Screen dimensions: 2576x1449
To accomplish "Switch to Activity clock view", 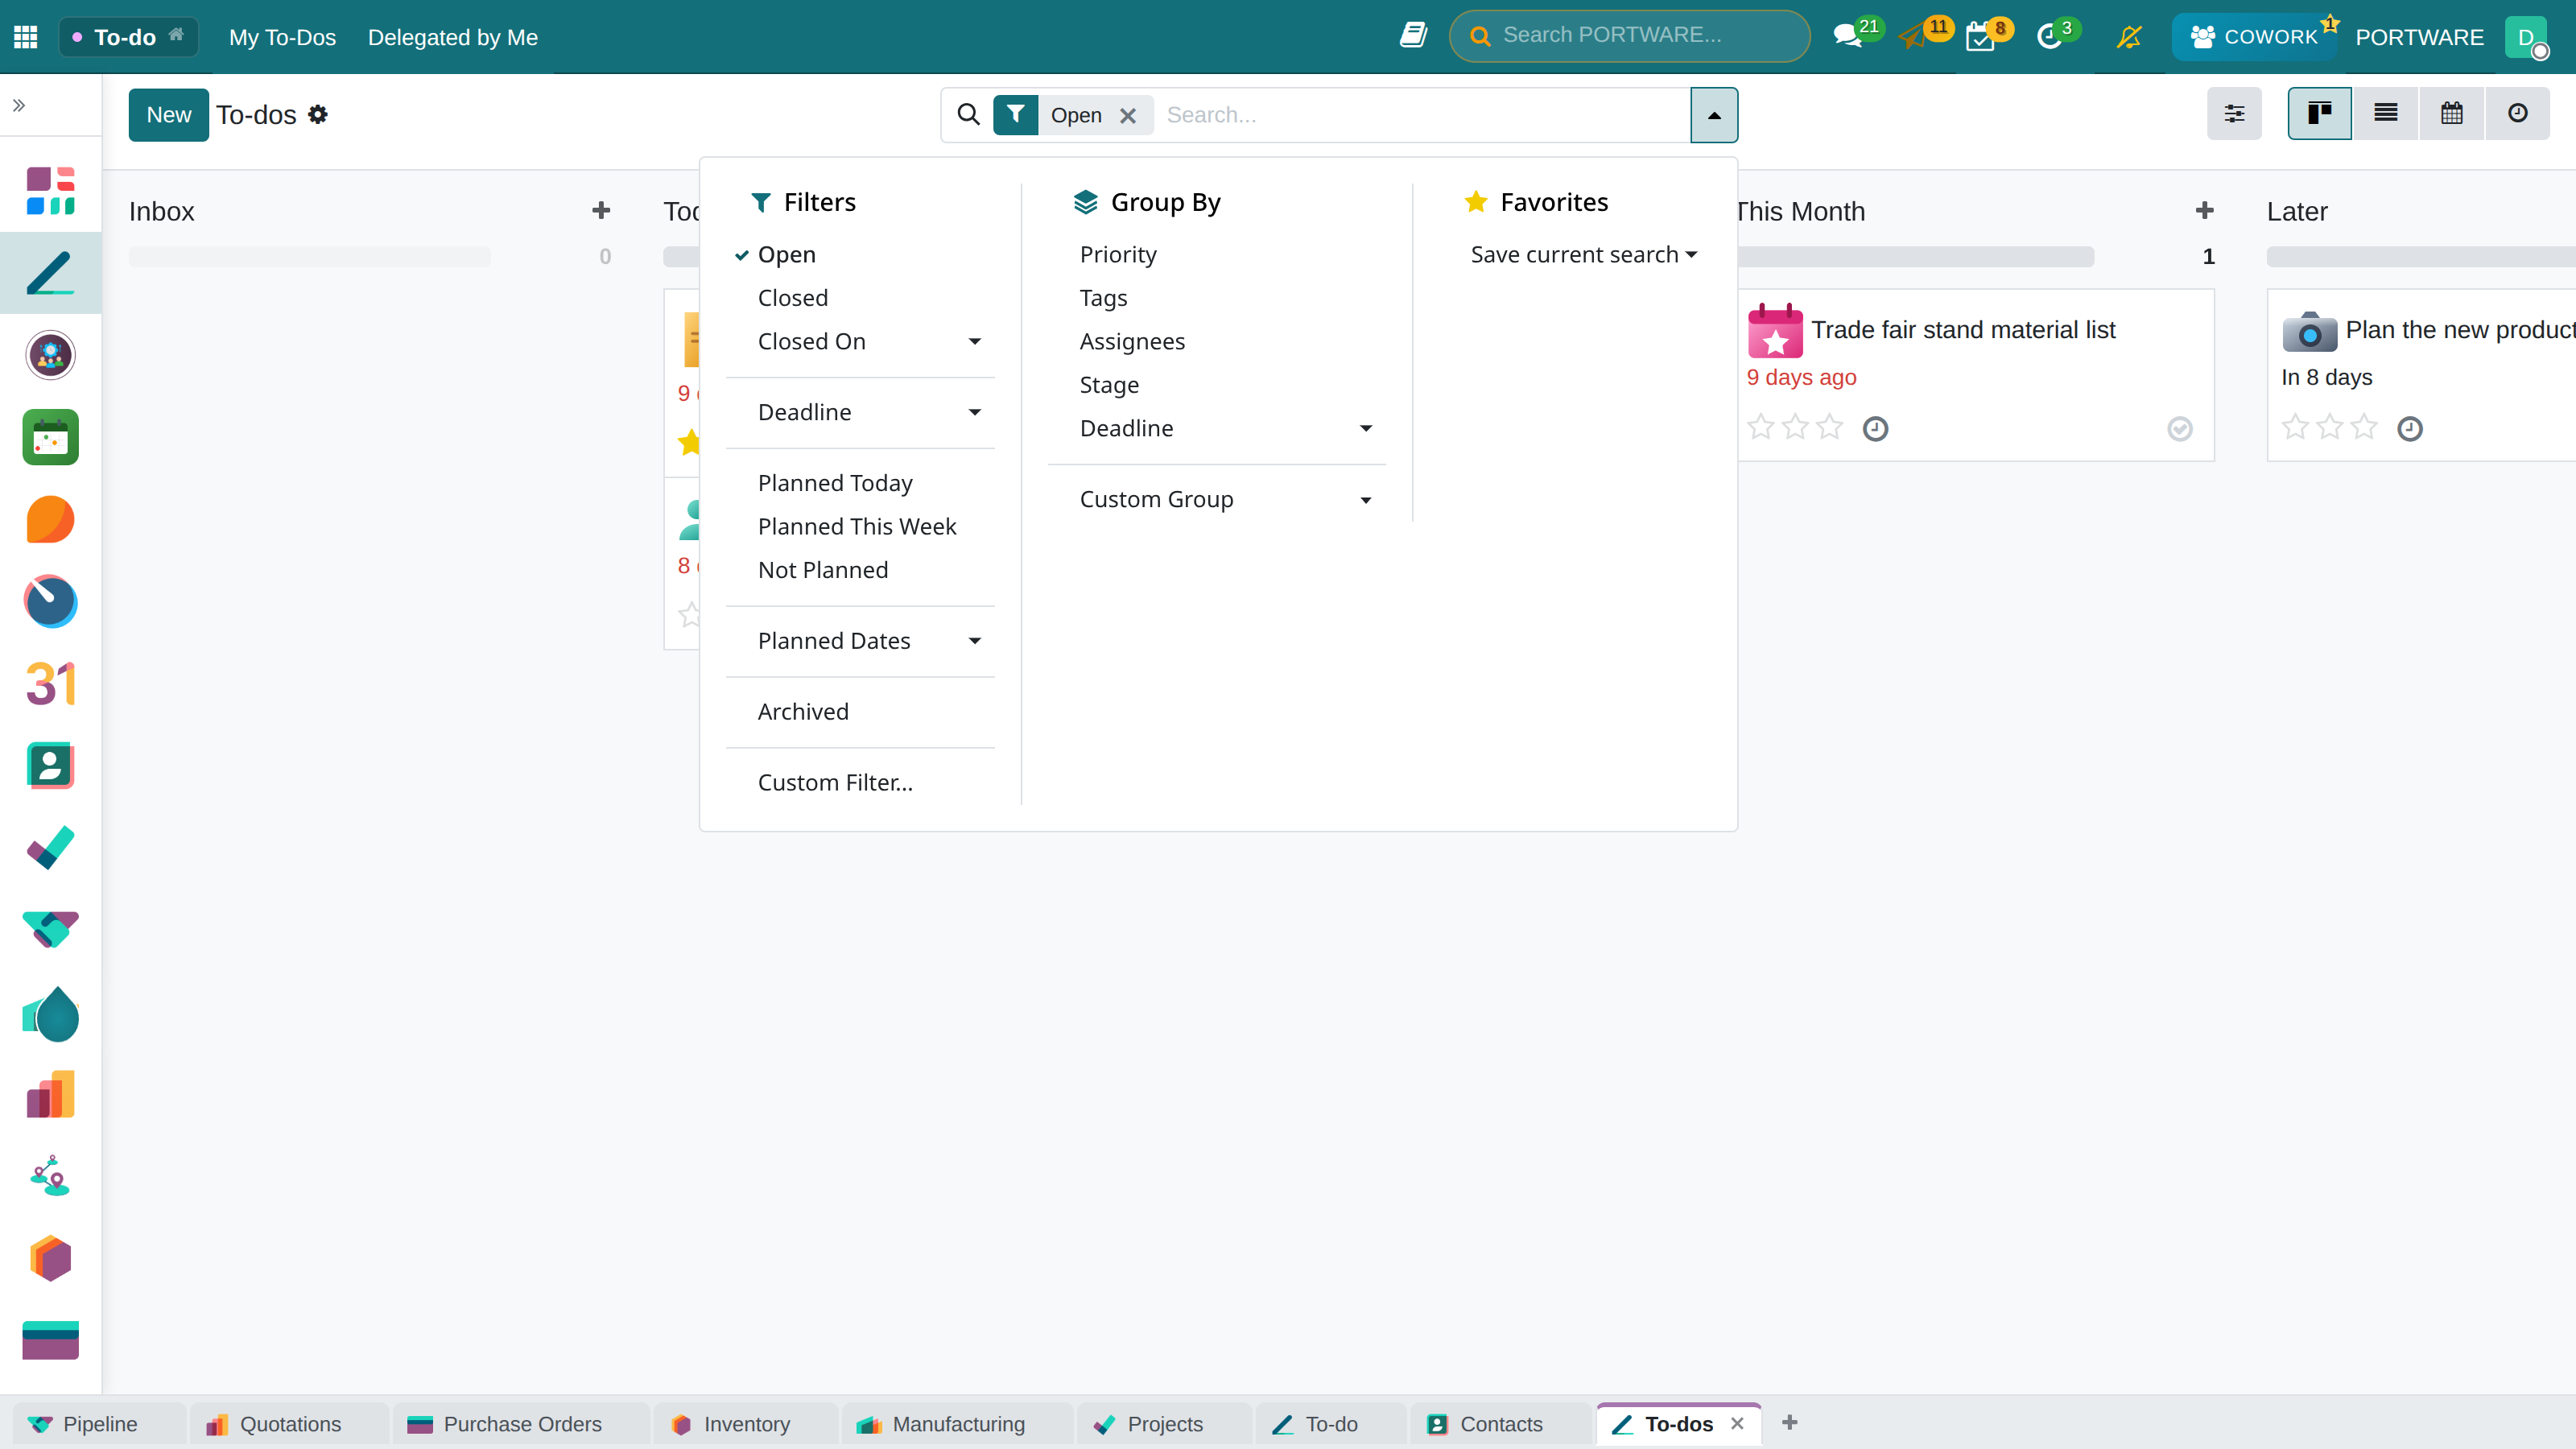I will 2517,114.
